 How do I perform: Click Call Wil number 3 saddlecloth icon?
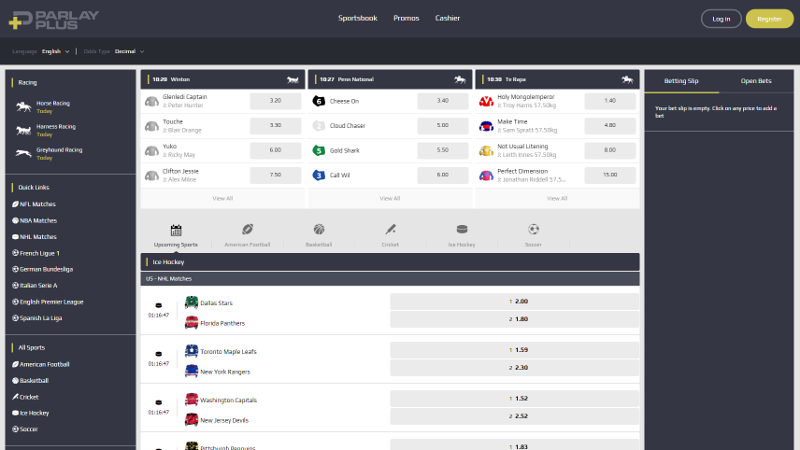point(318,175)
